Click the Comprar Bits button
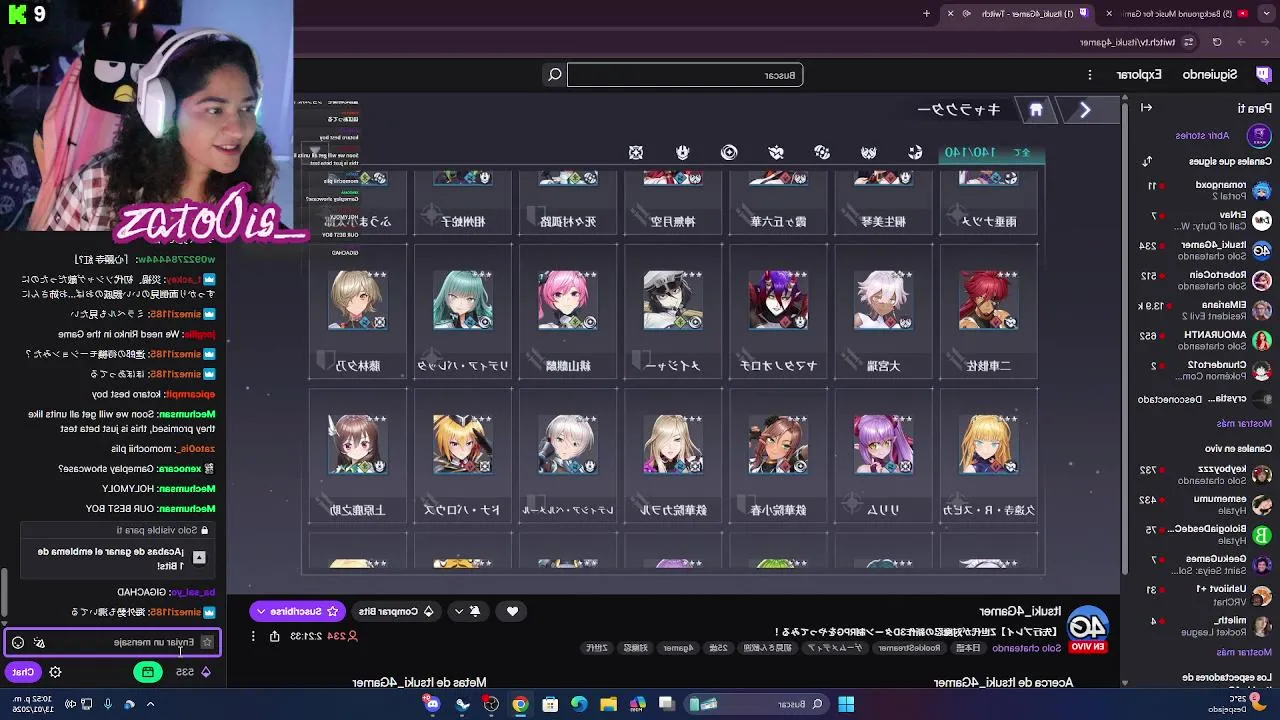The height and width of the screenshot is (720, 1280). [x=396, y=611]
